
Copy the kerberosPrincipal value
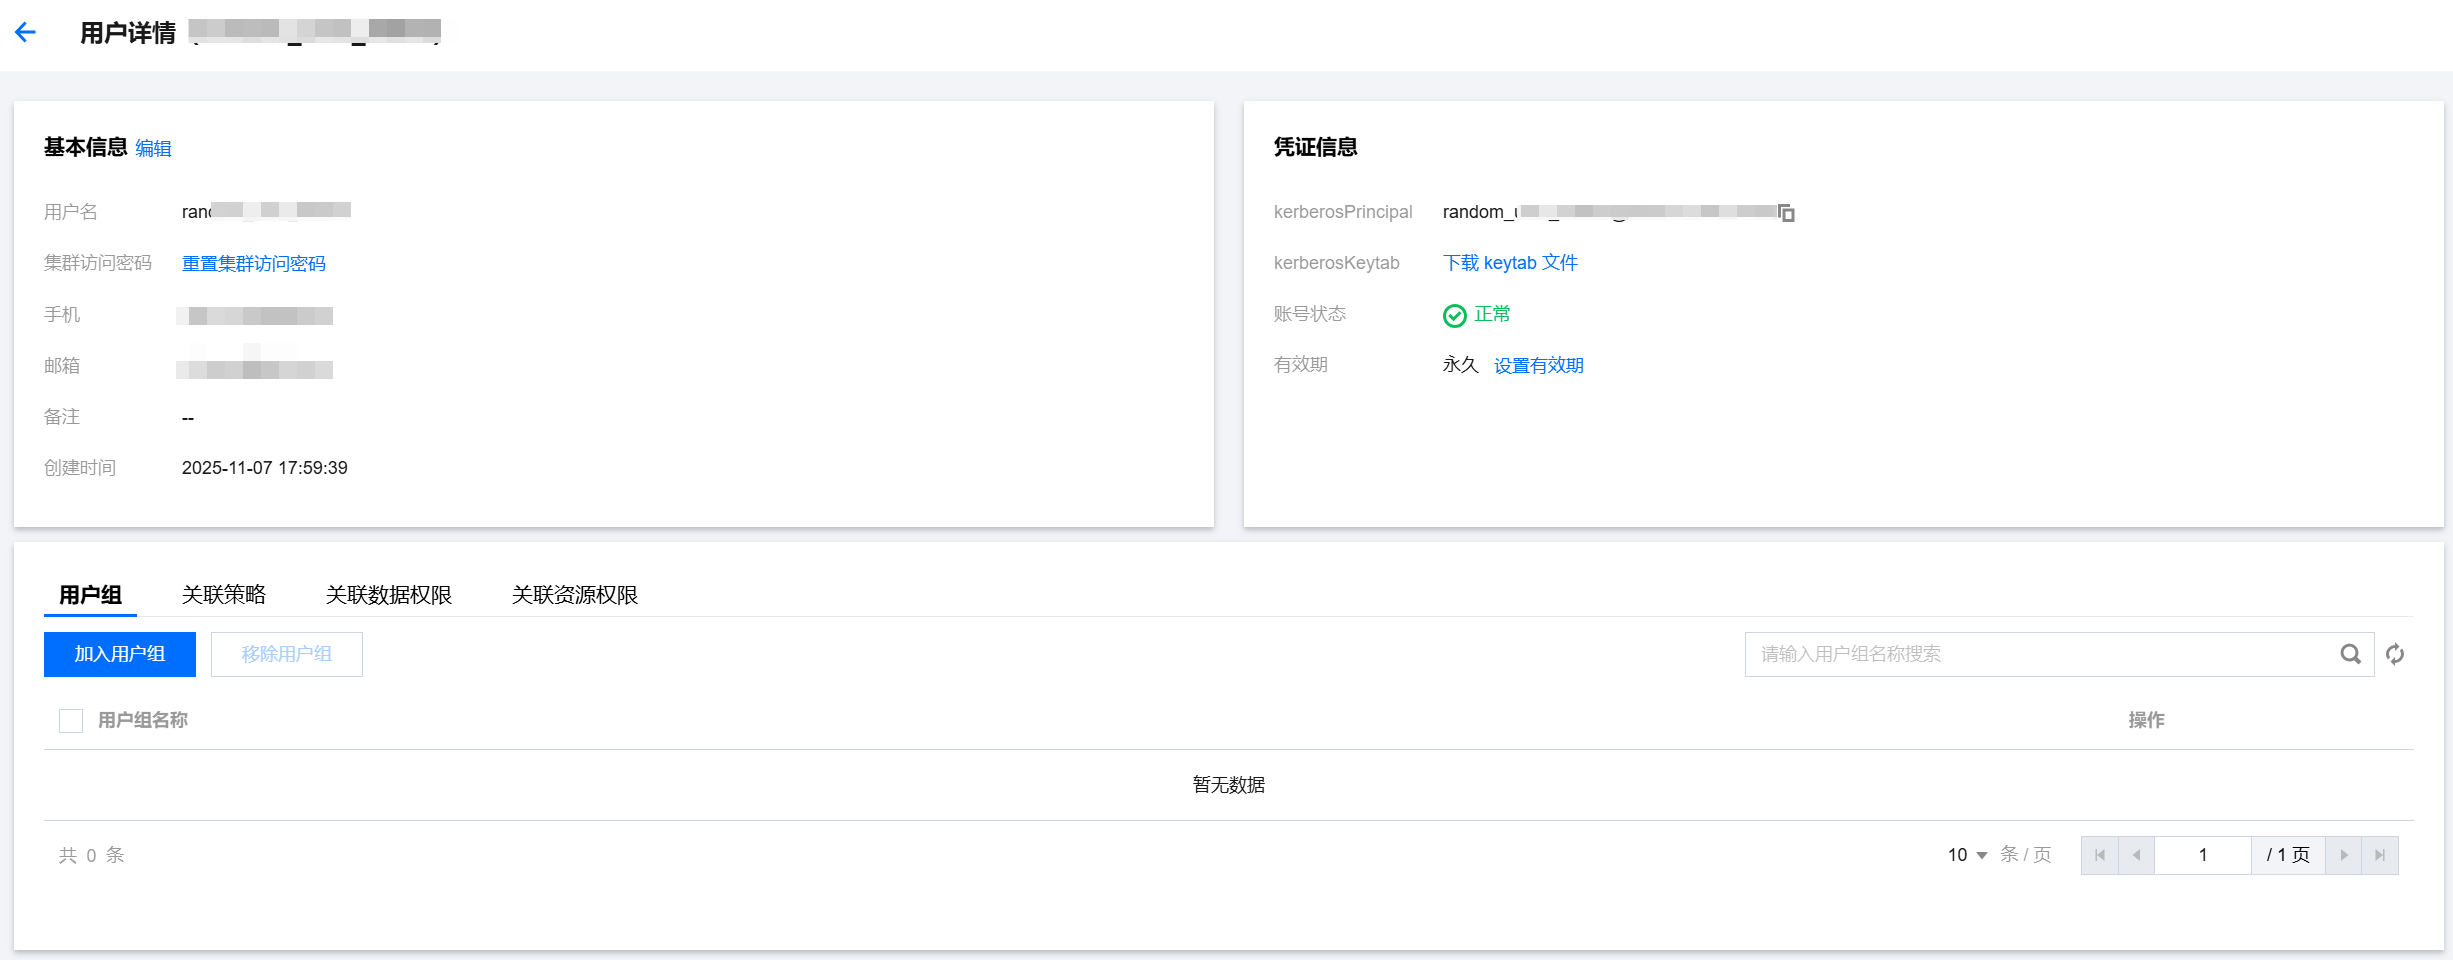[1786, 213]
